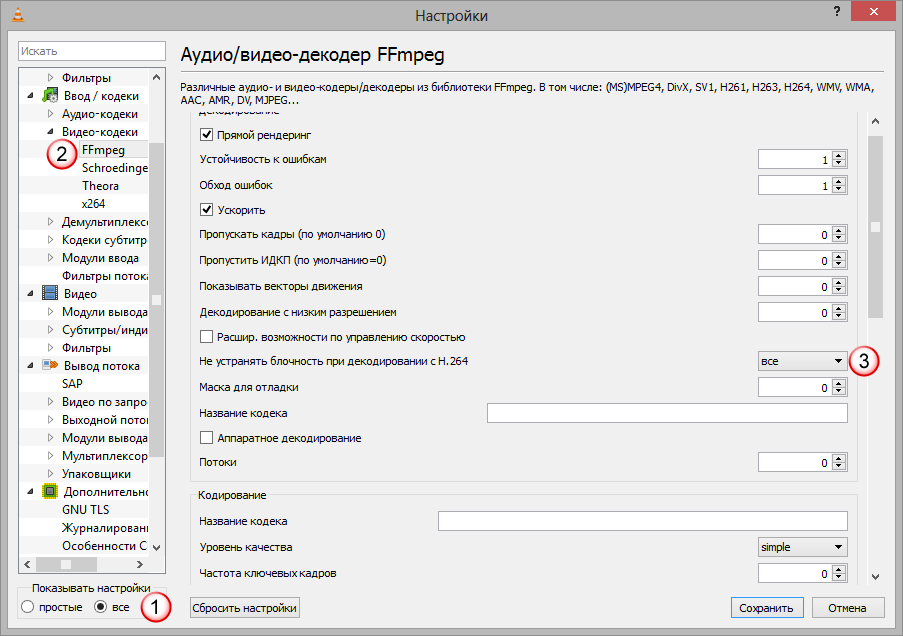
Task: Click Сбросить настройки button
Action: (245, 608)
